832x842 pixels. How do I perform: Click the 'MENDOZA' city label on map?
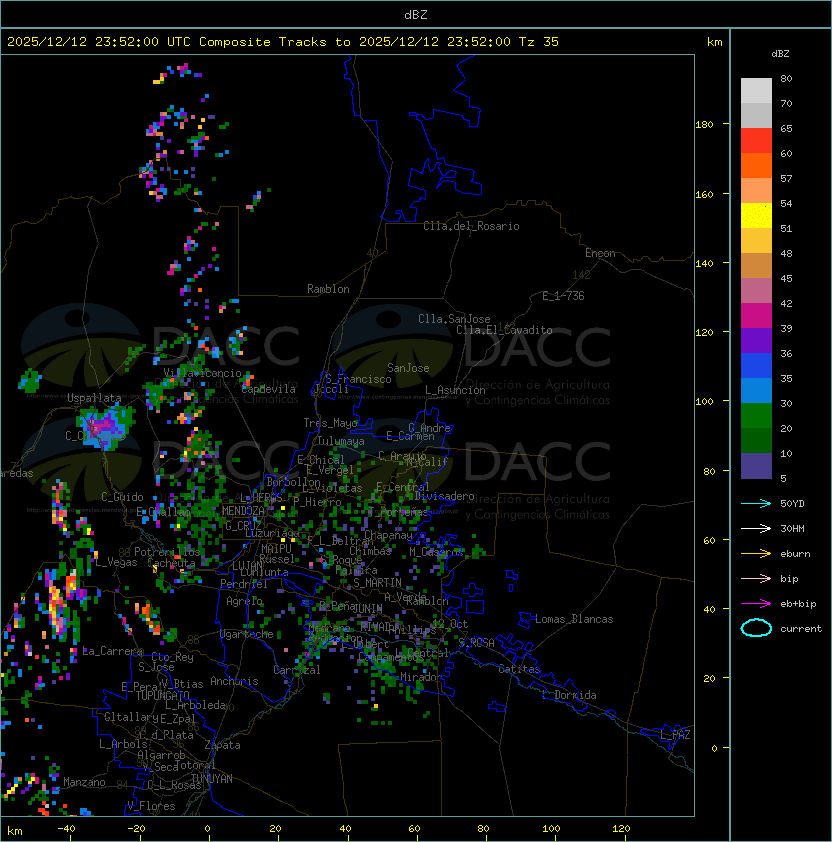click(243, 511)
